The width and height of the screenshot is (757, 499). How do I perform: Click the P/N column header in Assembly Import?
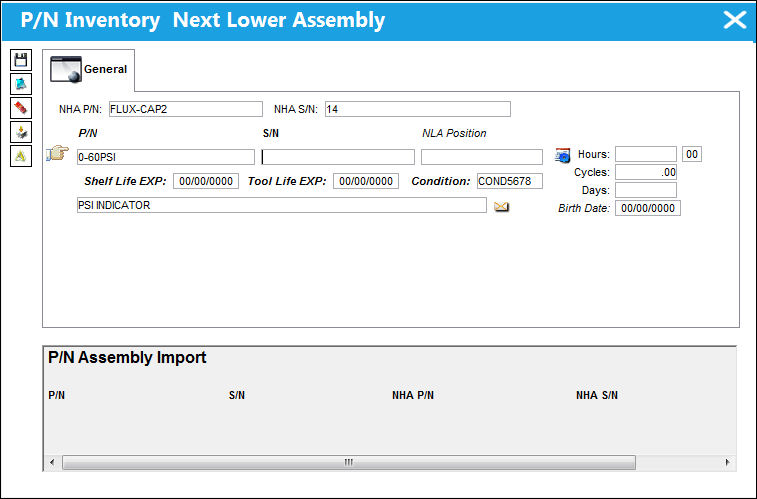[x=56, y=395]
